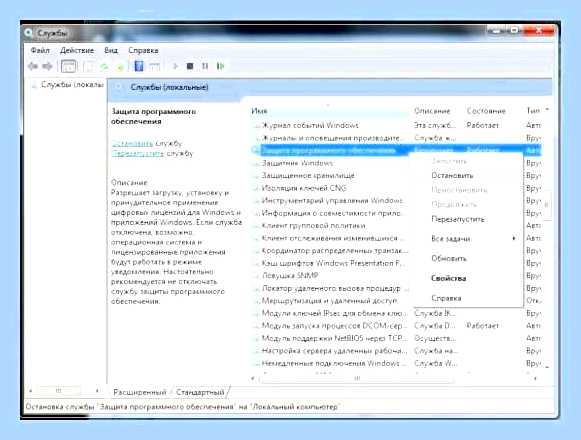This screenshot has height=440, width=581.
Task: Click the left pane horizontal scrollbar
Action: point(58,391)
